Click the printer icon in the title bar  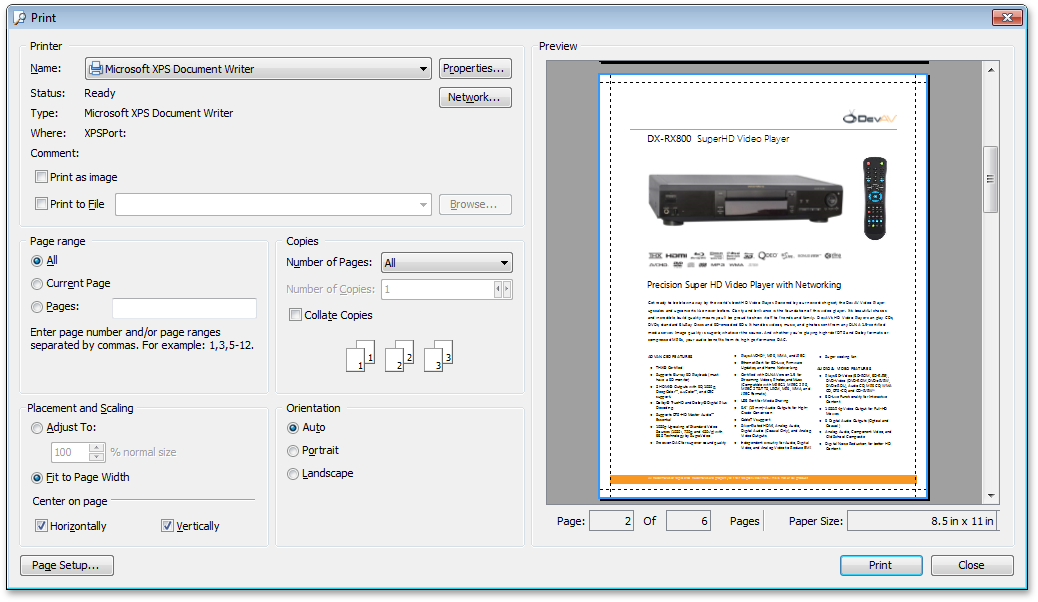coord(19,17)
